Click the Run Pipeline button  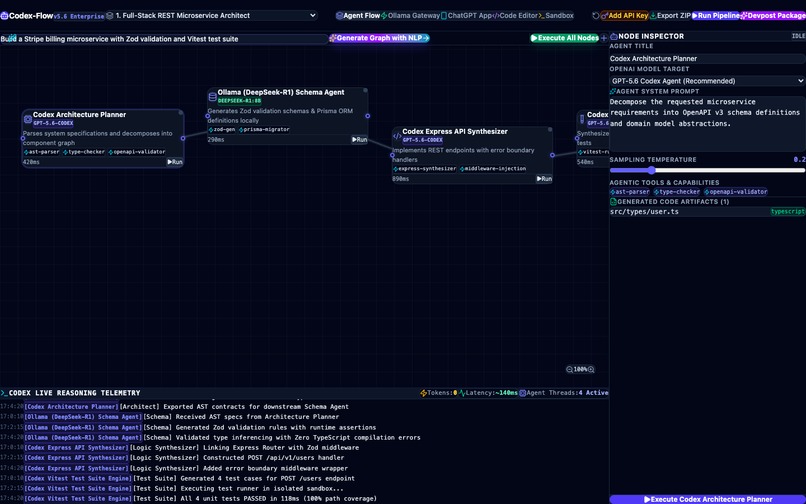tap(716, 16)
